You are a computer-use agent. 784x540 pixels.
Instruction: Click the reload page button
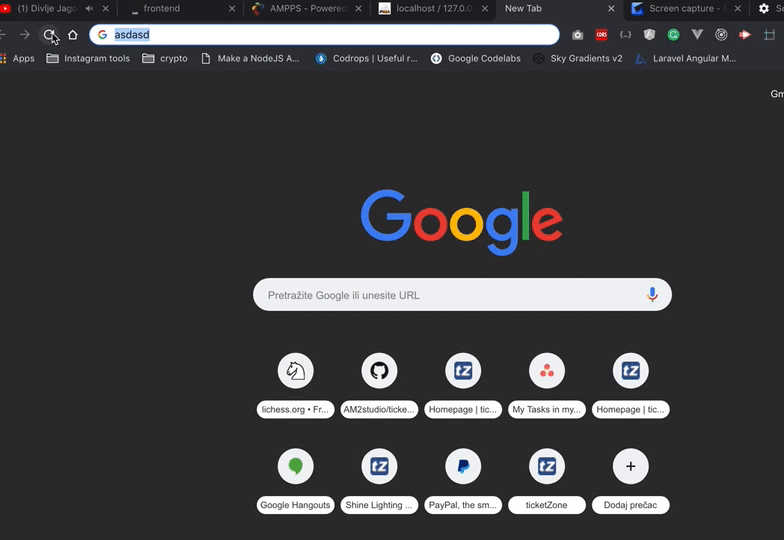pos(48,34)
